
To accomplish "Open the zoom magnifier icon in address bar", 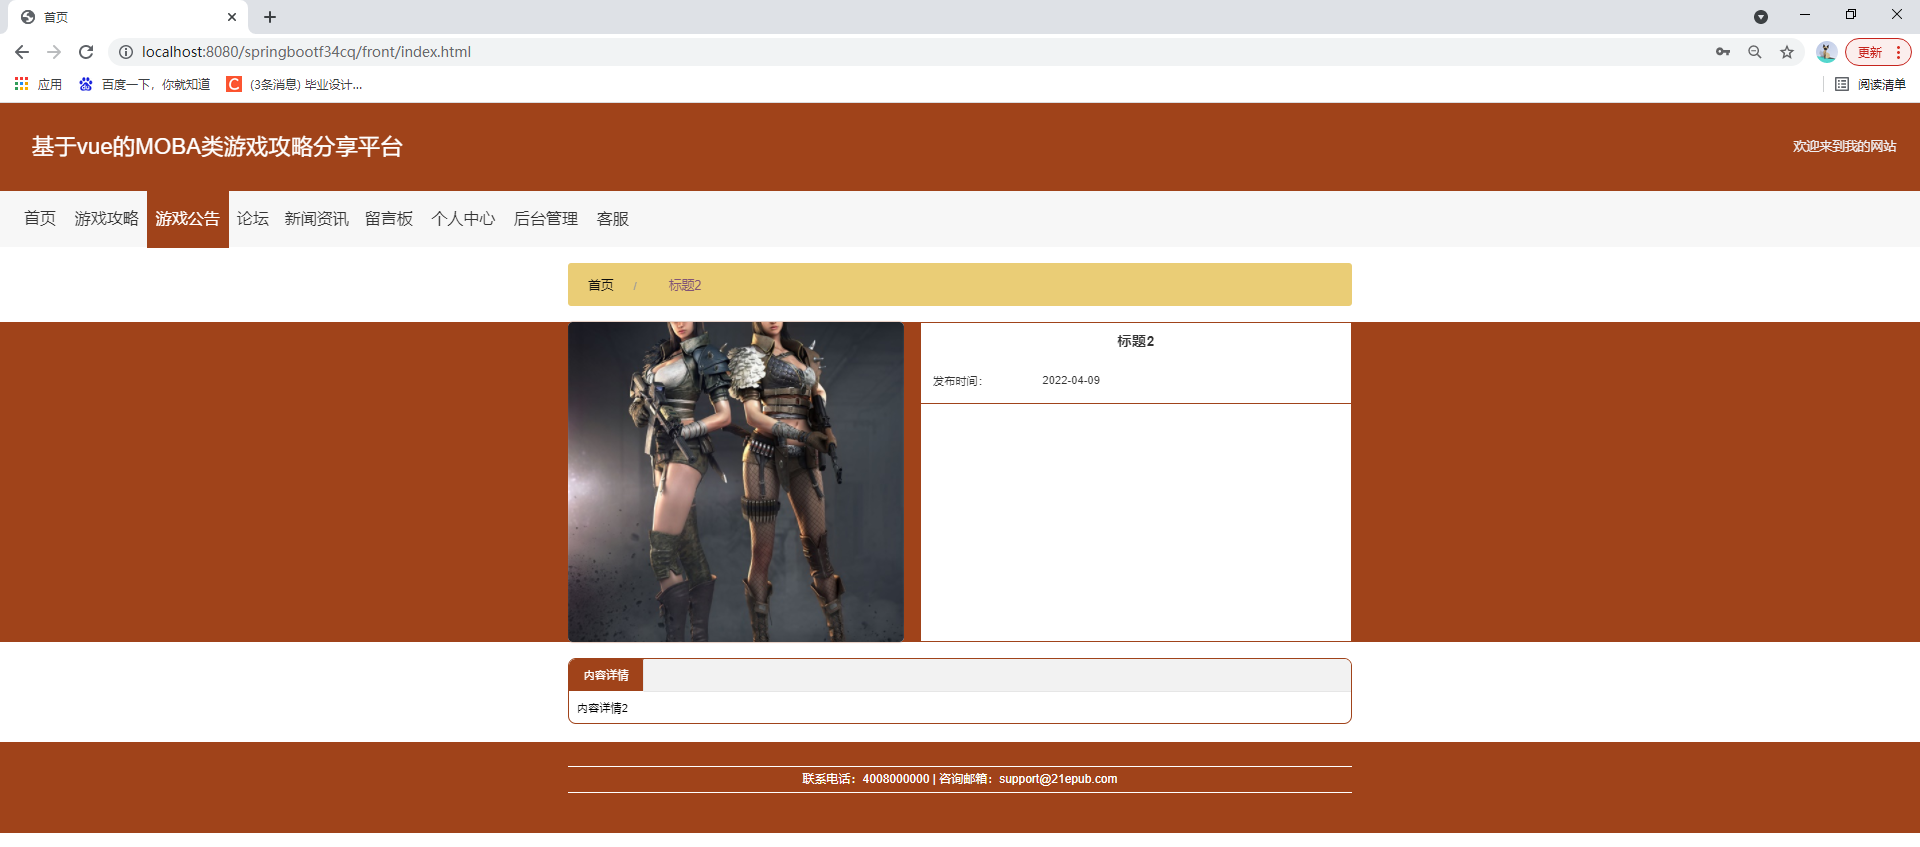I will pyautogui.click(x=1755, y=52).
